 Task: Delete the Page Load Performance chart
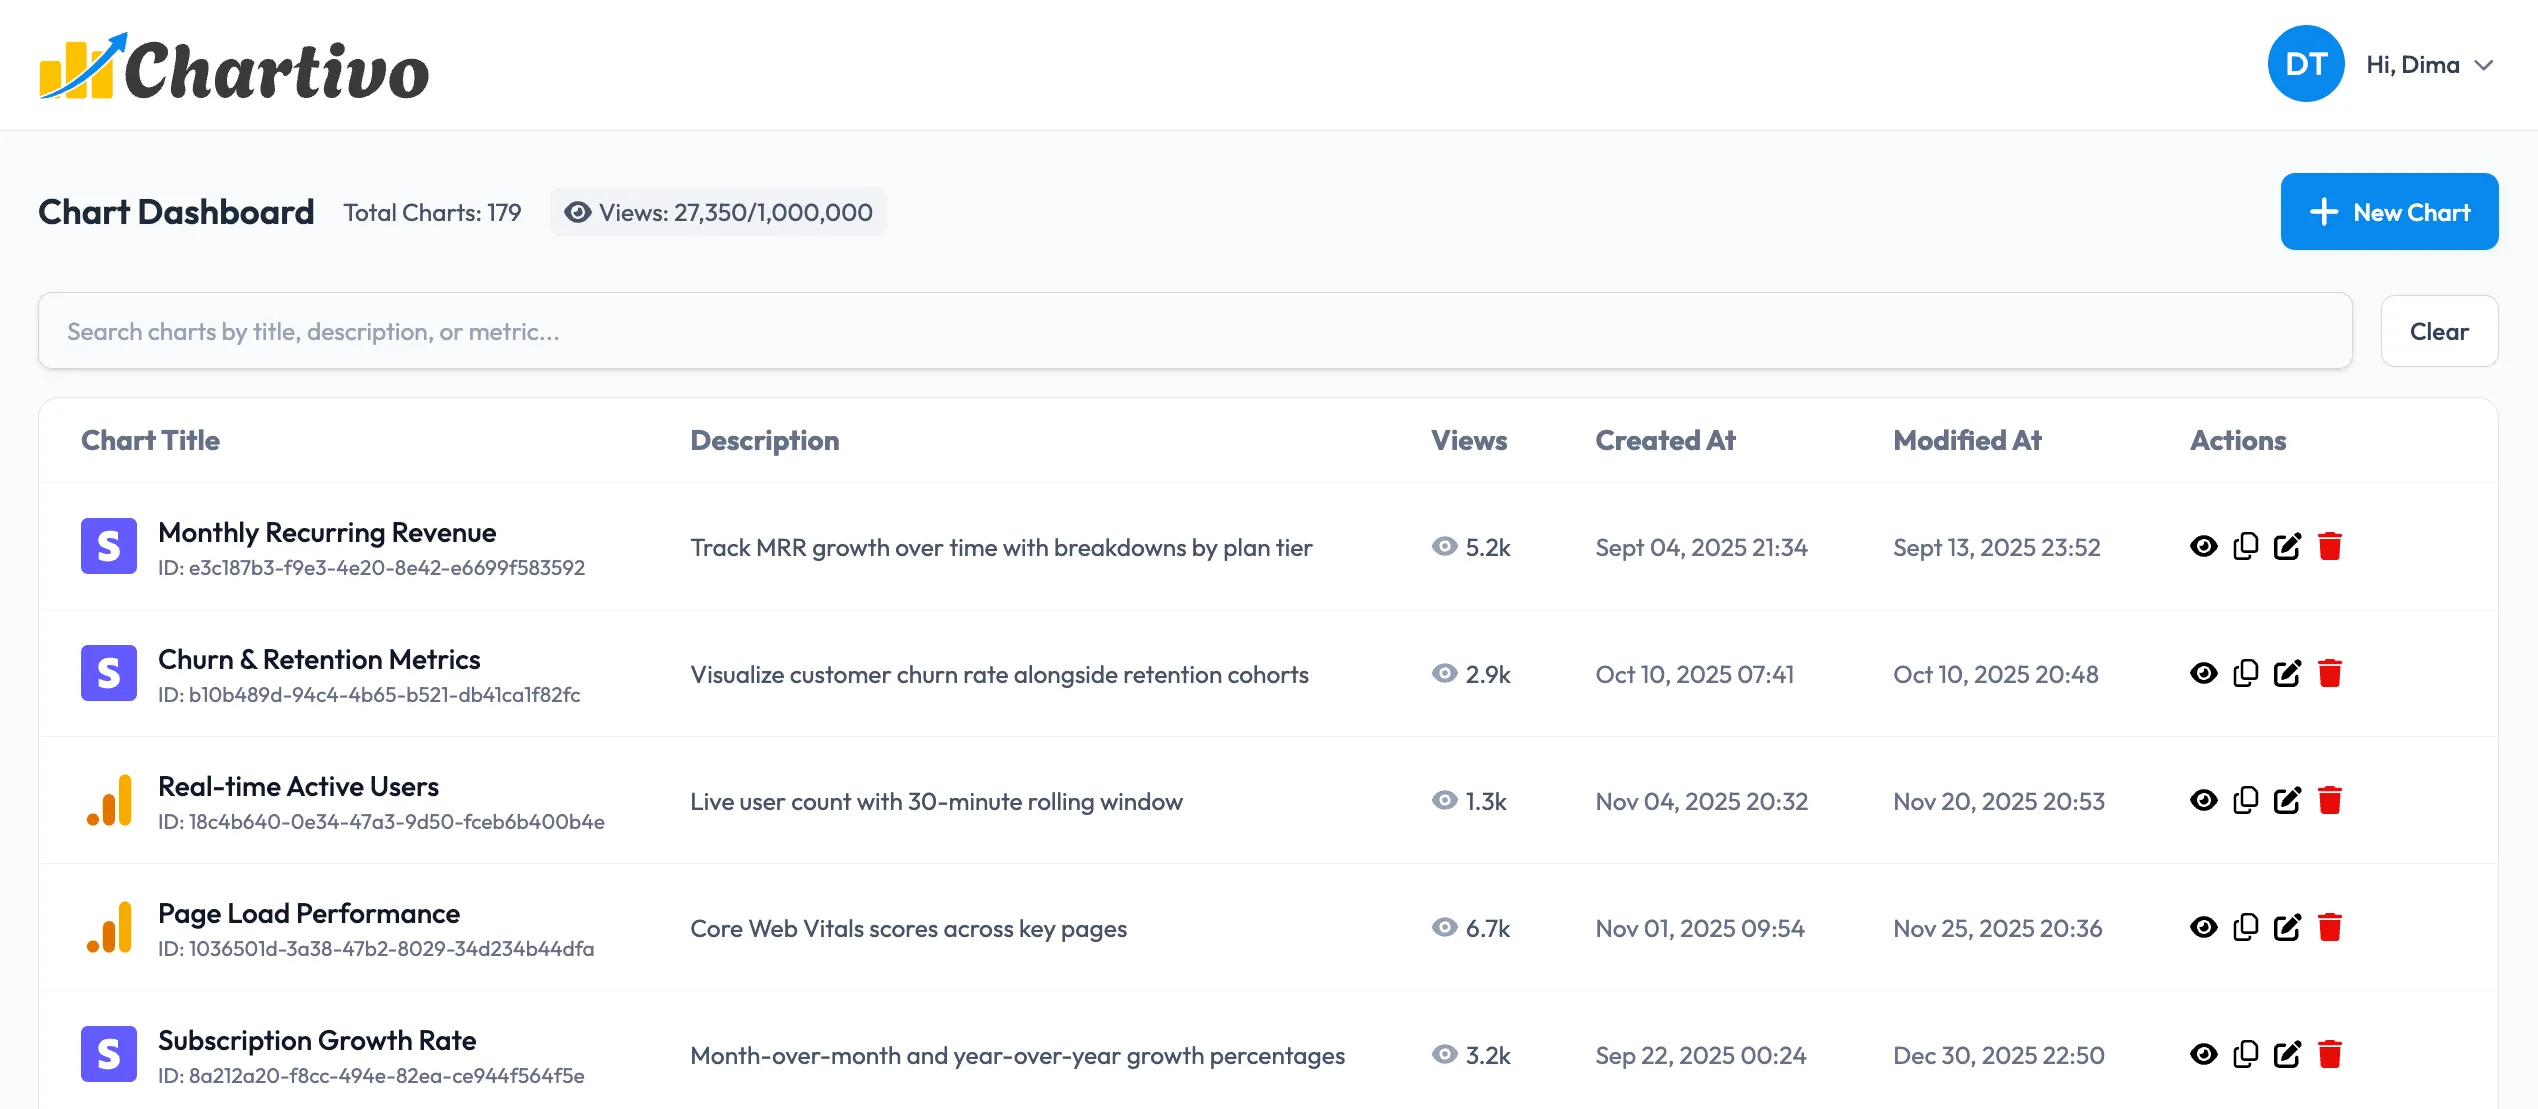(x=2332, y=927)
